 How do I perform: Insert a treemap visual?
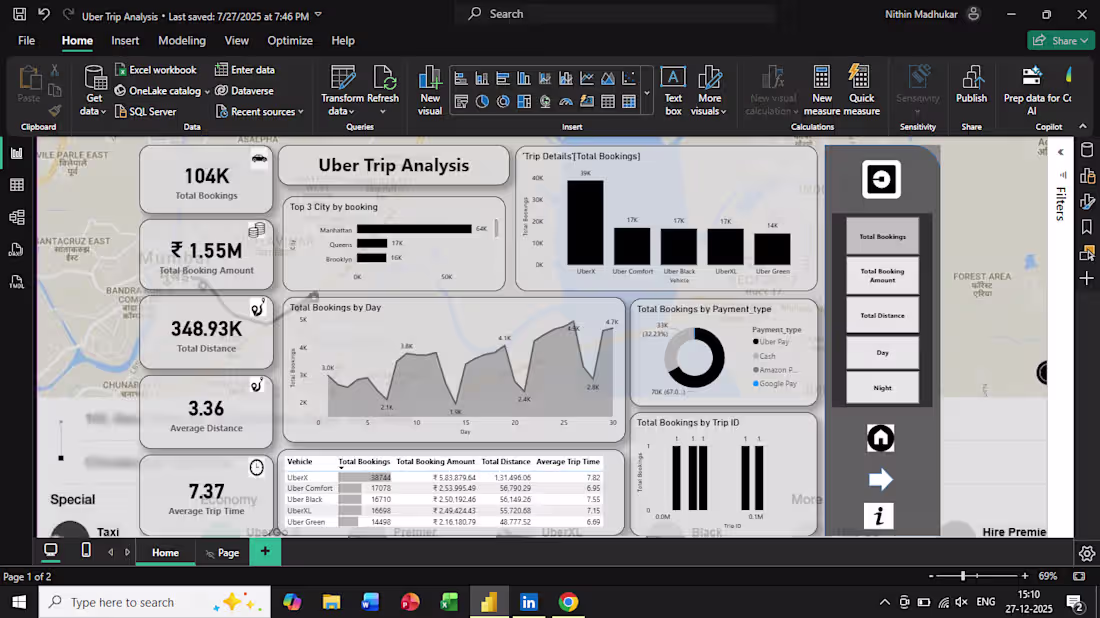click(x=524, y=102)
